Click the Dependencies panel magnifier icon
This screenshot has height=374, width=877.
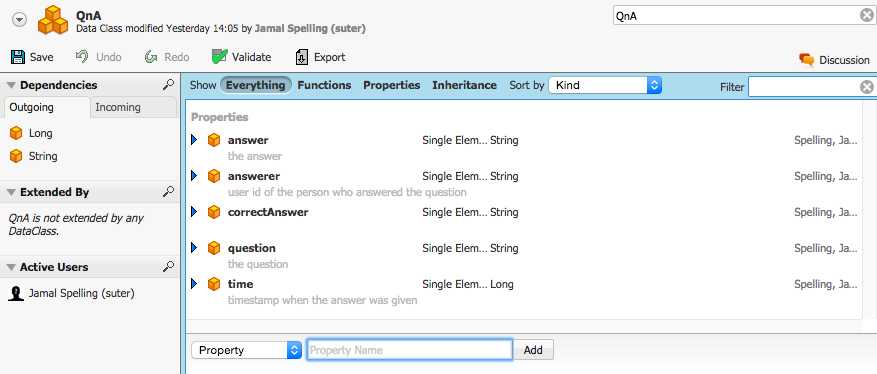click(x=168, y=85)
